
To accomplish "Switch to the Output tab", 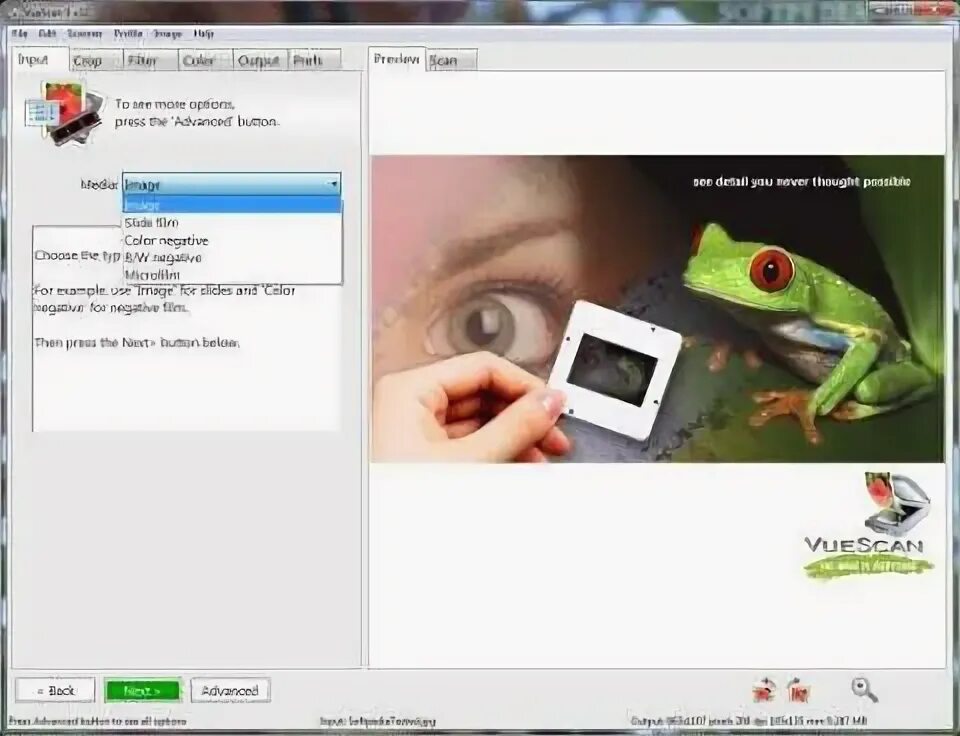I will (x=258, y=60).
